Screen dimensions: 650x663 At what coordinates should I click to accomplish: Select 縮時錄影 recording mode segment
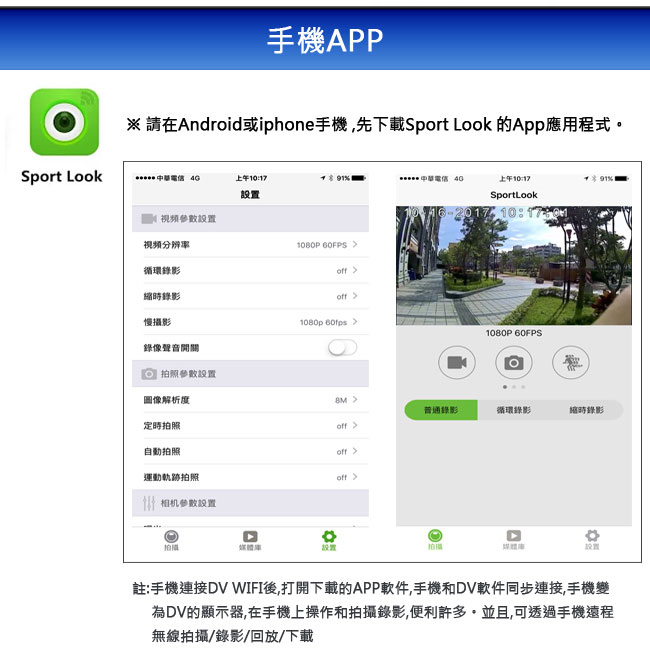(586, 410)
